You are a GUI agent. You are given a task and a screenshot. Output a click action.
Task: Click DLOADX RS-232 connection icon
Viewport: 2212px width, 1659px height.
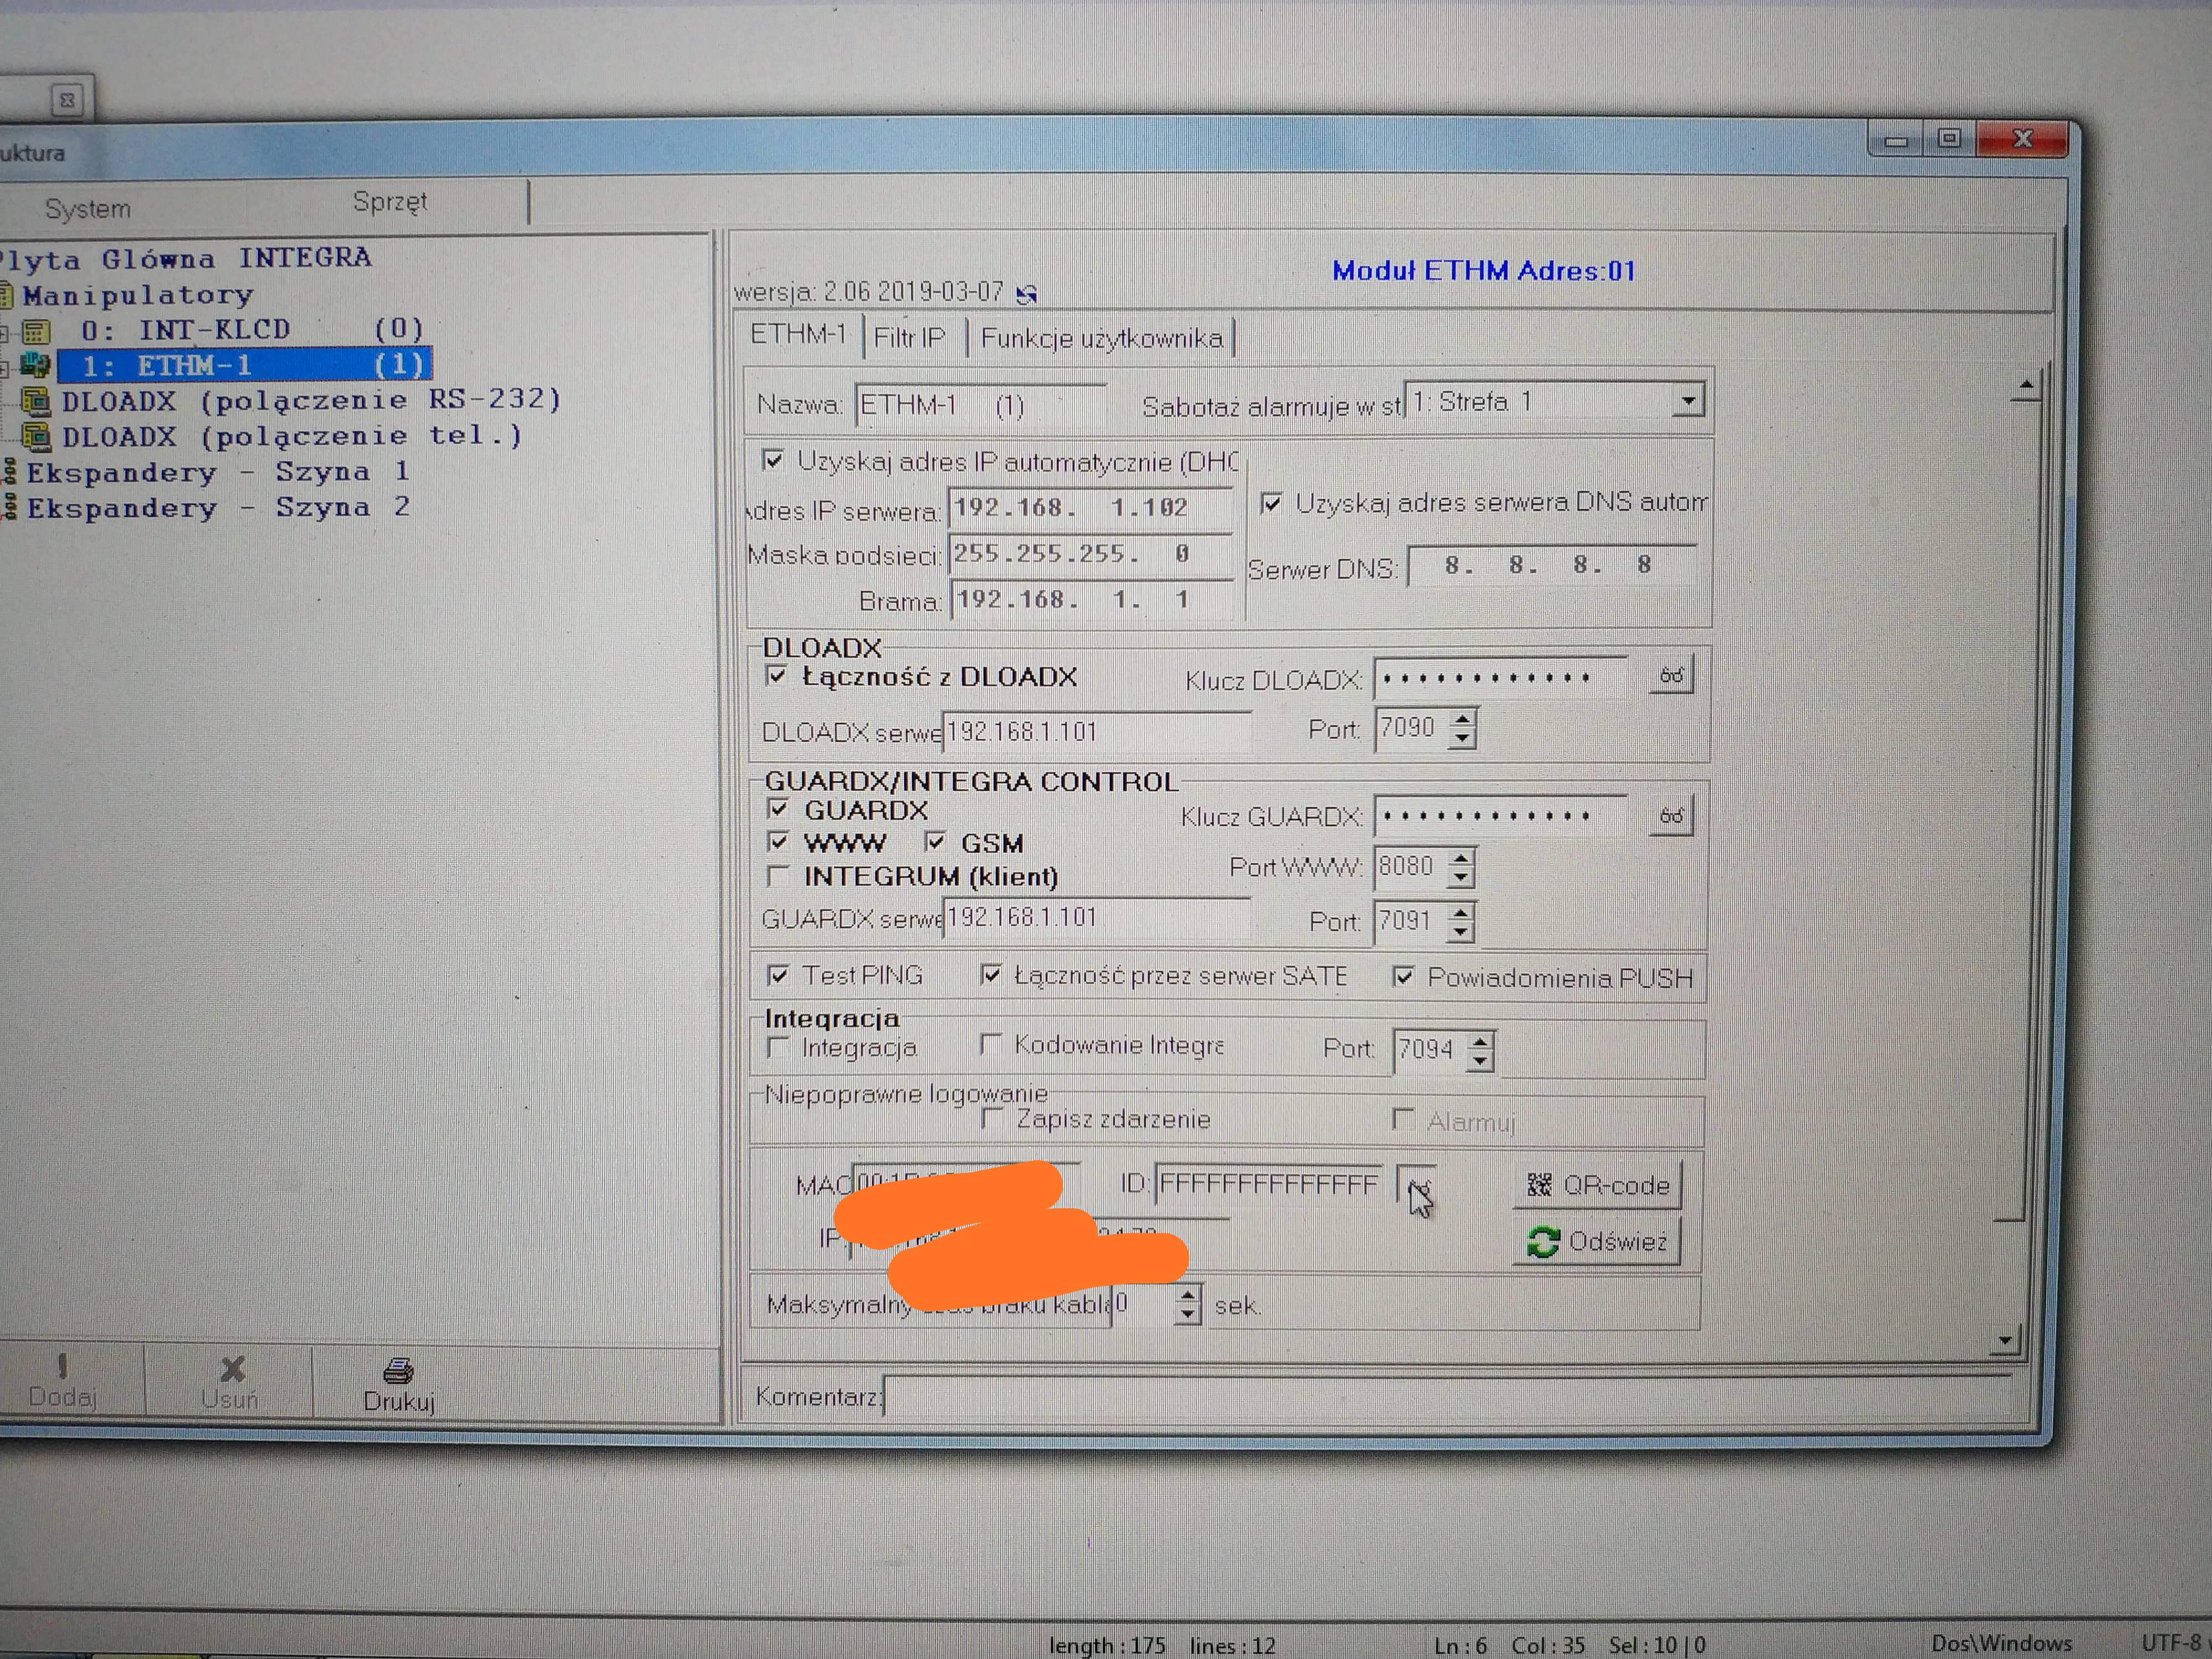click(x=36, y=401)
